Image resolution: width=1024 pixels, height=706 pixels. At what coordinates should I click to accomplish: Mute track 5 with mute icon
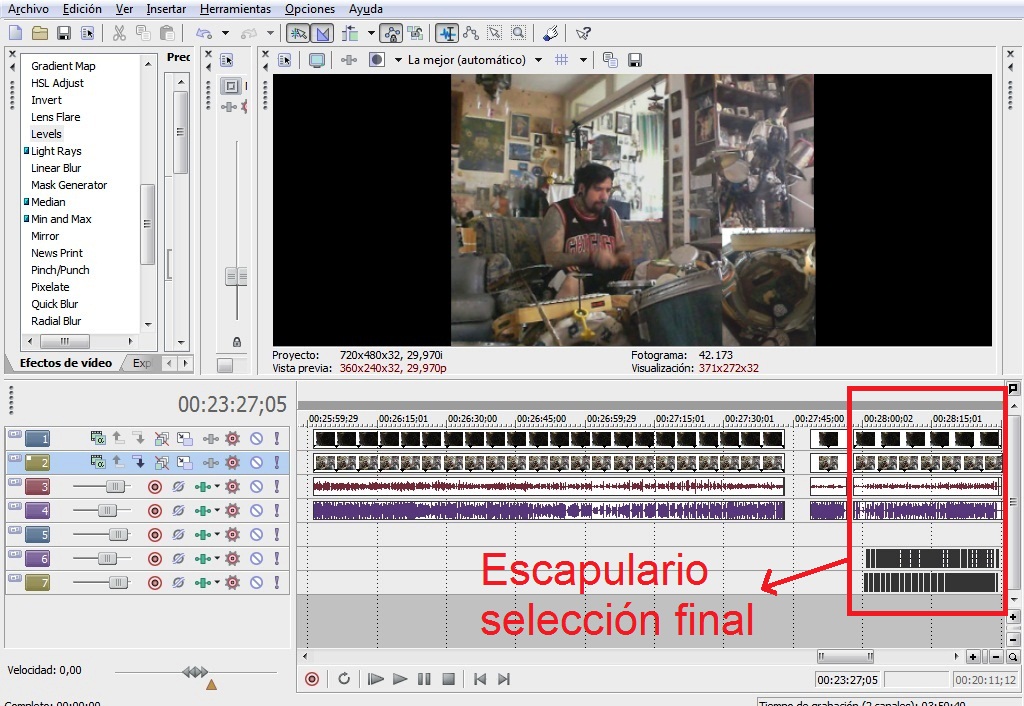[257, 535]
